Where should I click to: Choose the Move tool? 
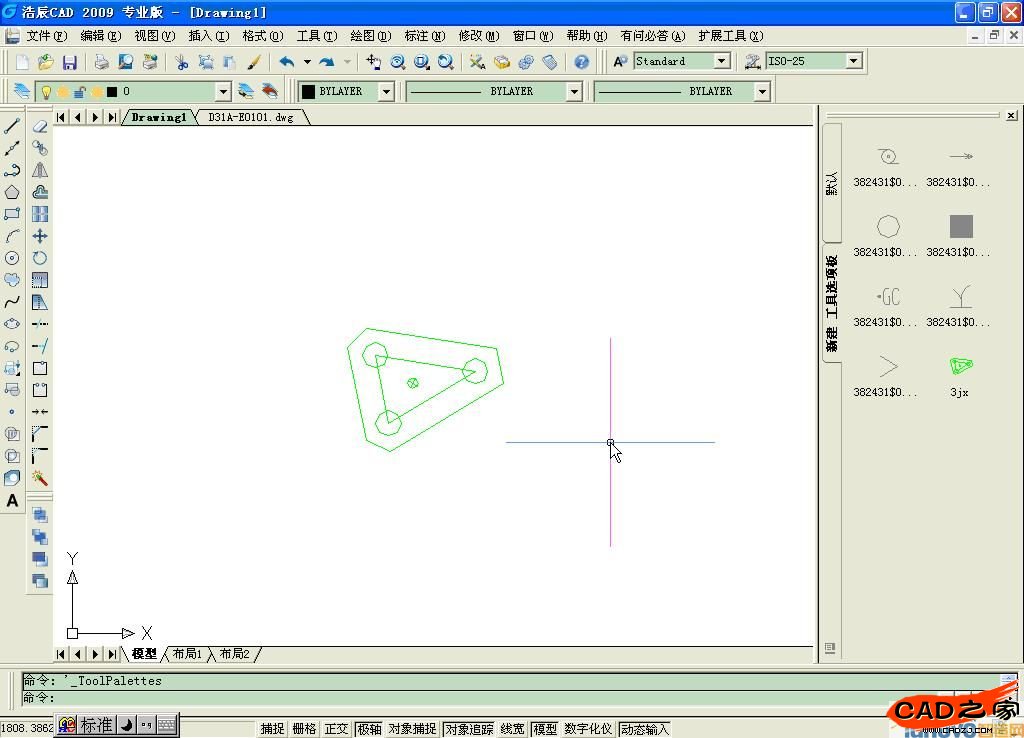(40, 236)
